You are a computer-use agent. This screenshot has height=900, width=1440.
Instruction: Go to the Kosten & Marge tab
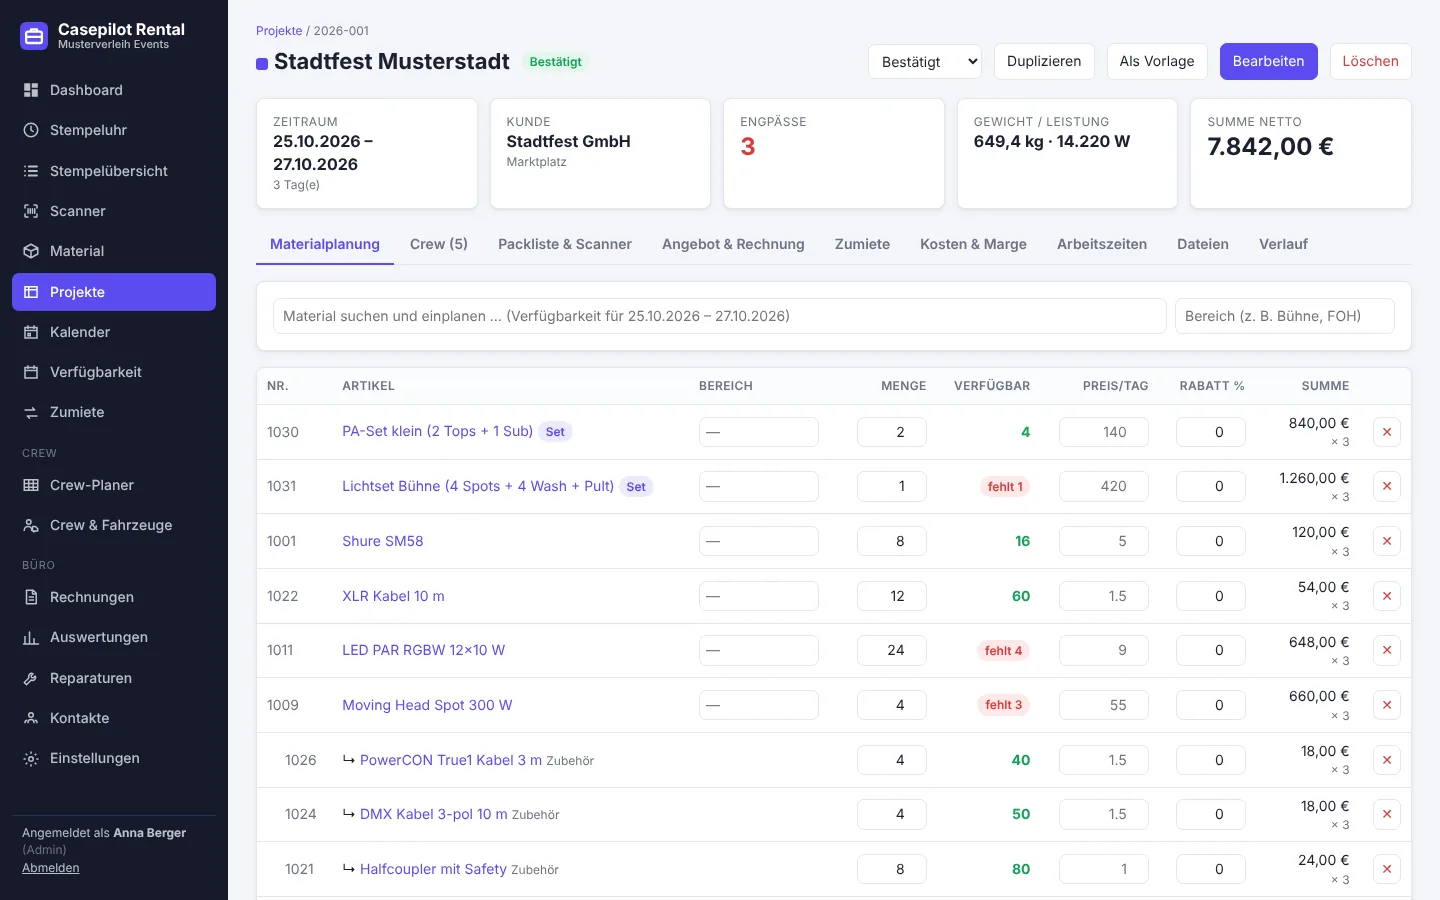(x=973, y=244)
